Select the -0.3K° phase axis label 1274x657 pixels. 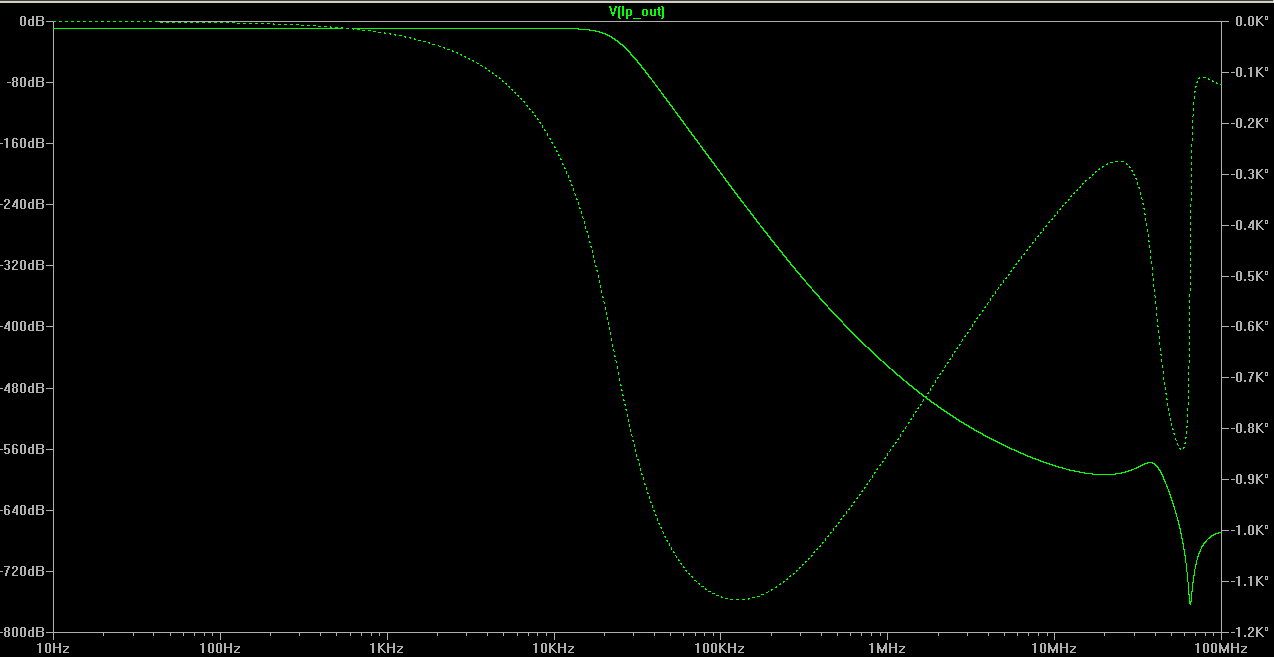1250,174
